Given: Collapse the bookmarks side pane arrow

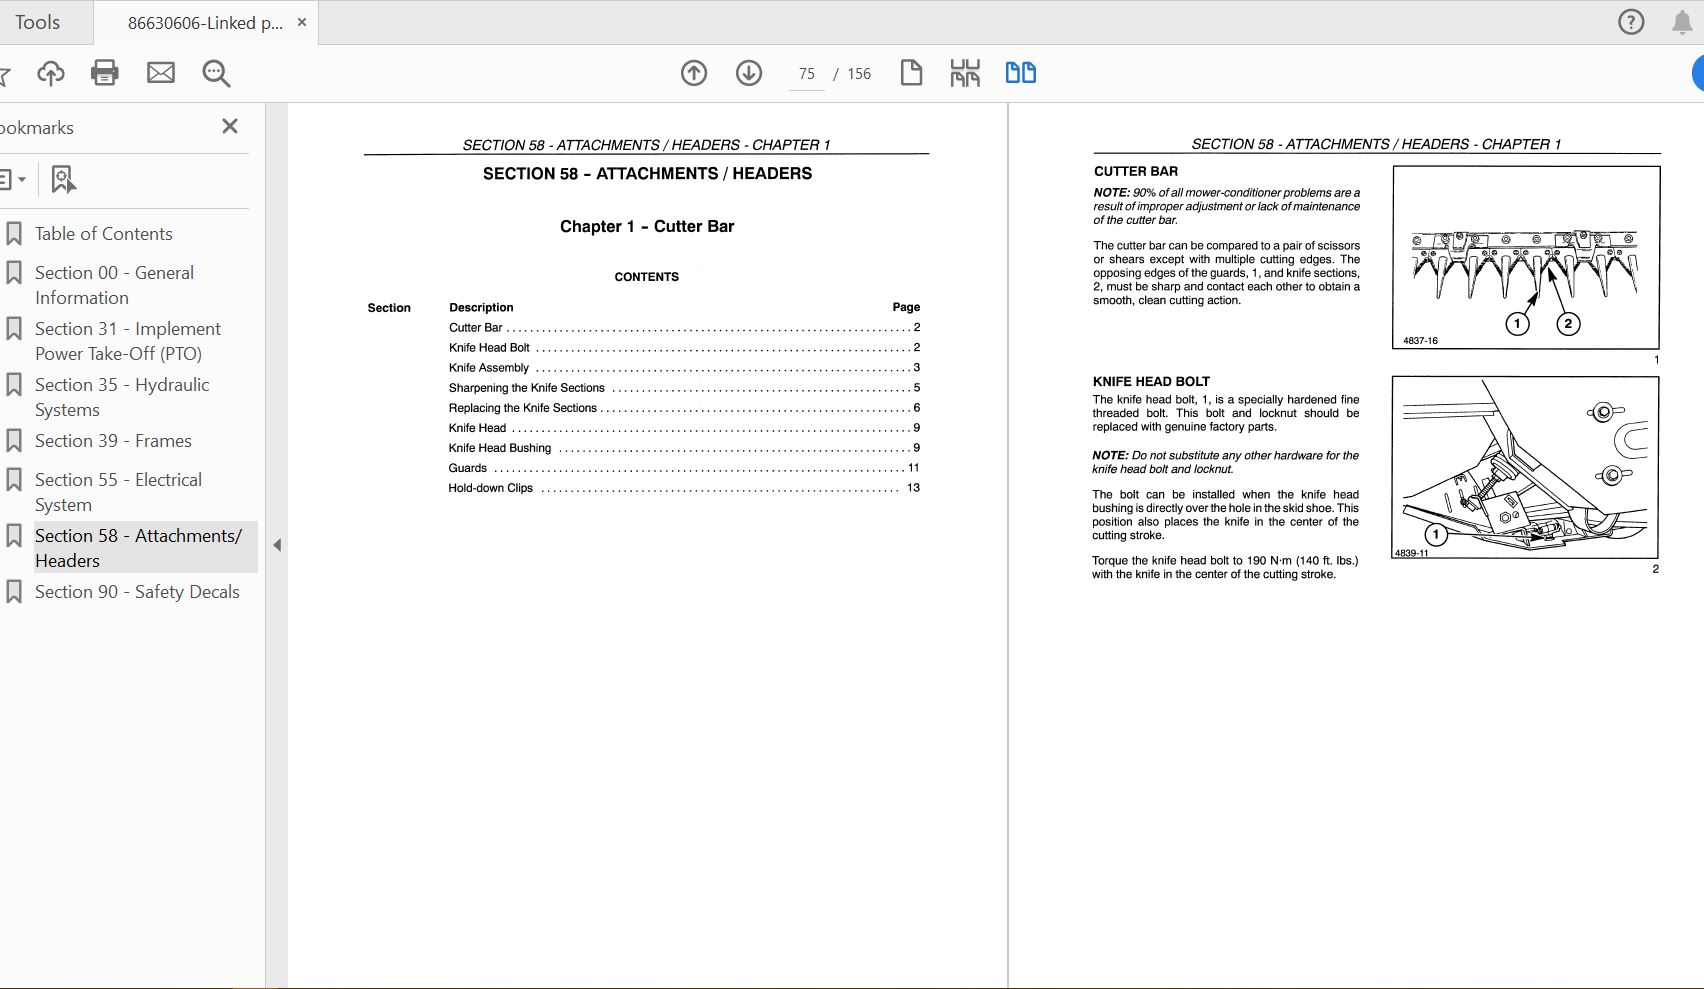Looking at the screenshot, I should tap(277, 545).
